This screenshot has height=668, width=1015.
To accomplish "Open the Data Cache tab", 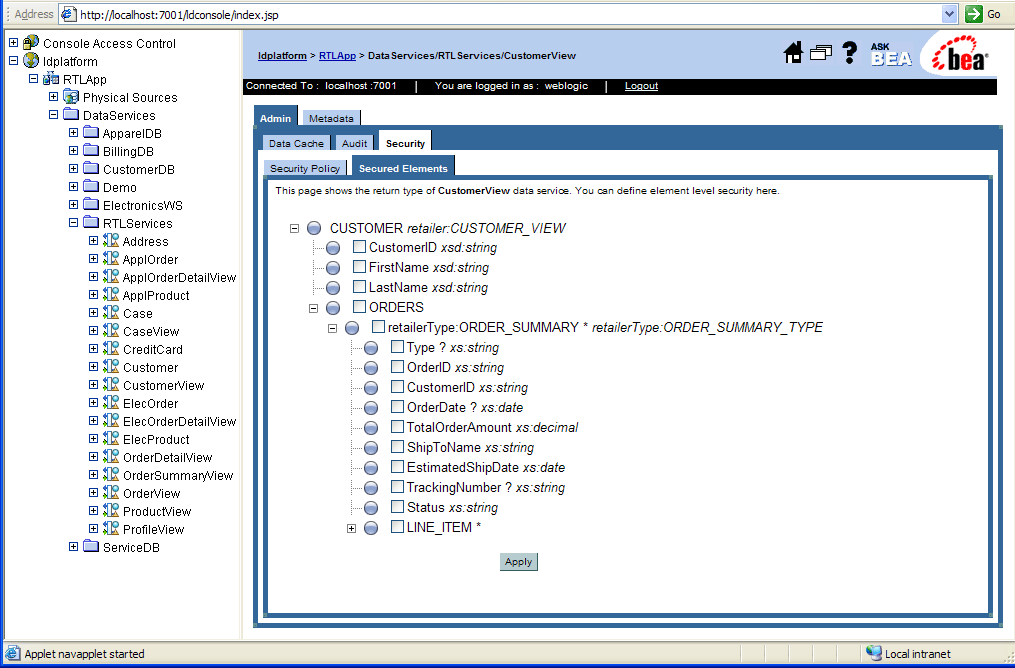I will (x=296, y=143).
